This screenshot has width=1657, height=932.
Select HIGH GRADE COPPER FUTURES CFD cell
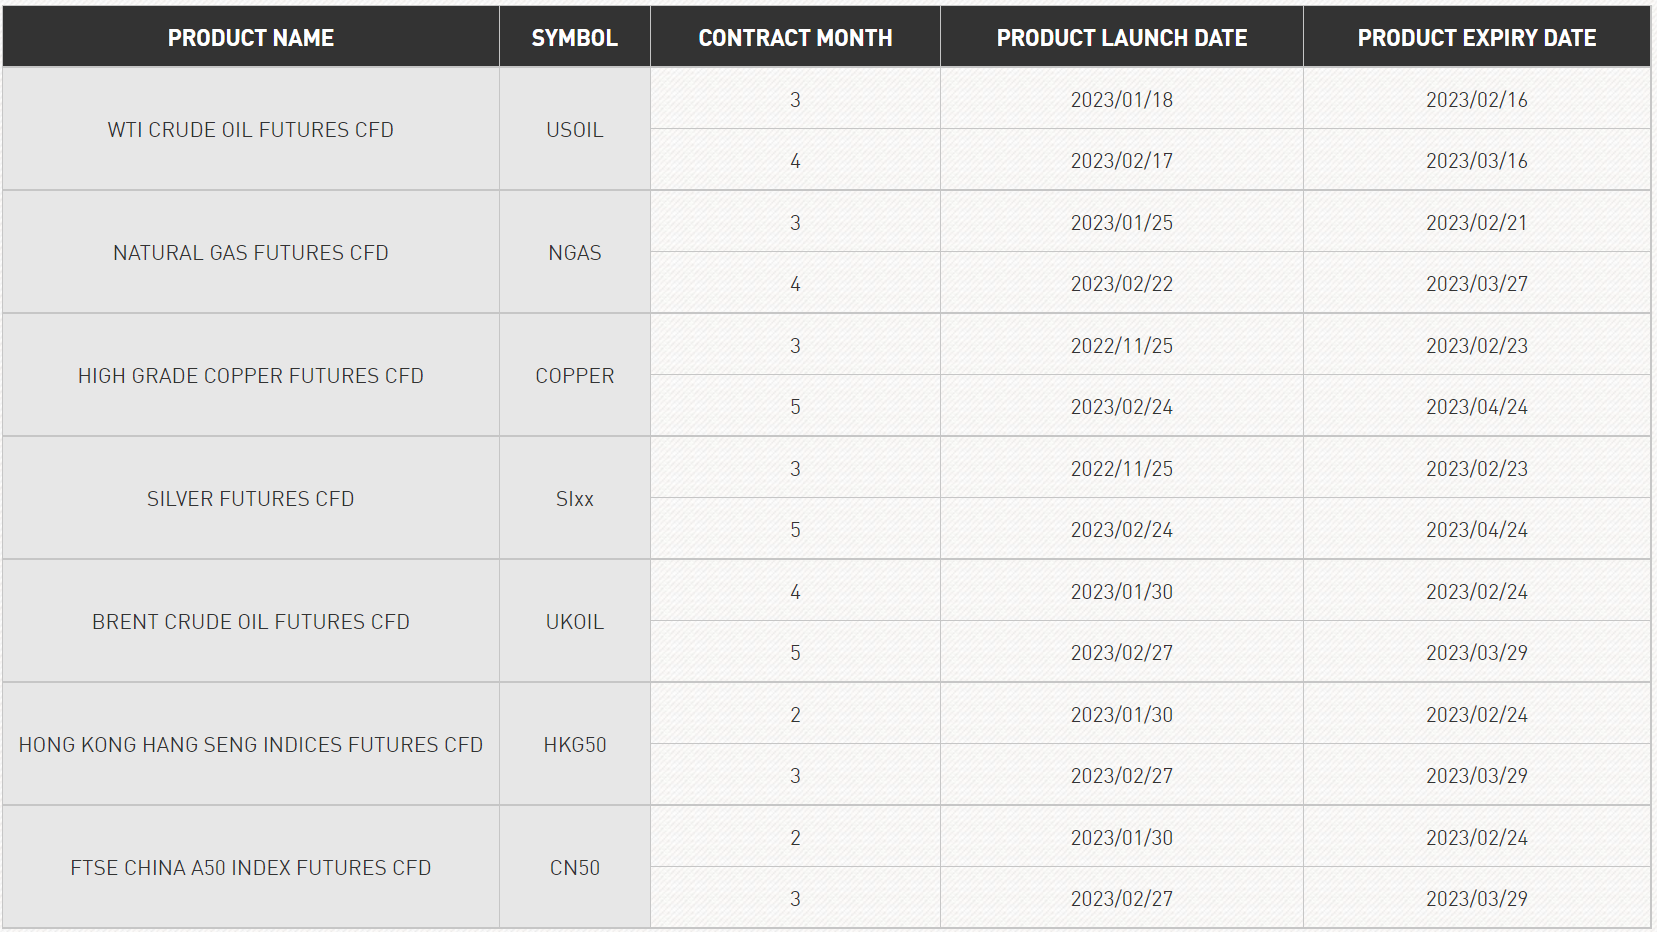coord(251,375)
